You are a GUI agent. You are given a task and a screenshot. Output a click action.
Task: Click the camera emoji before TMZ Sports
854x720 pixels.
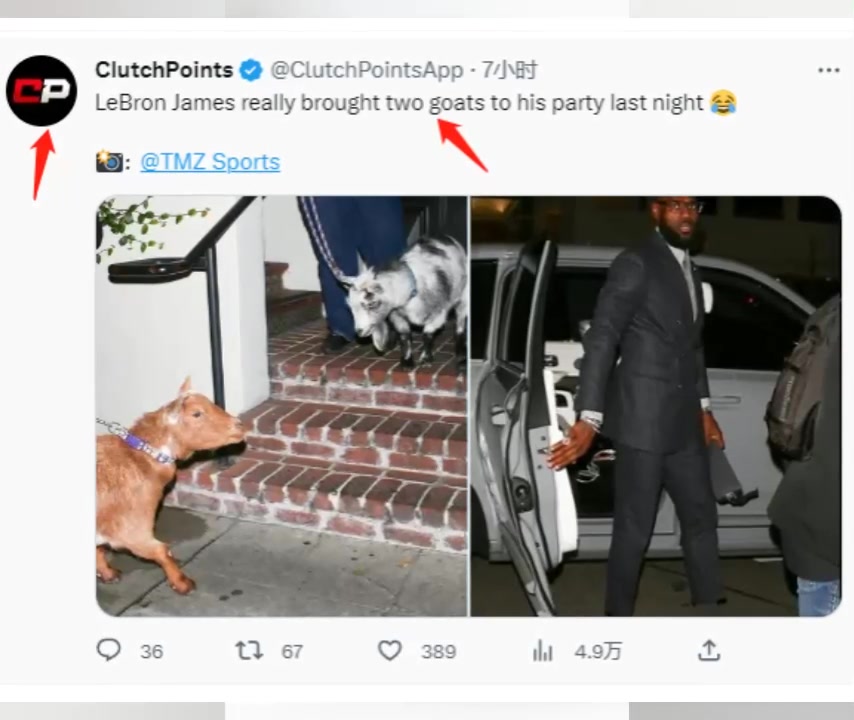[x=109, y=162]
